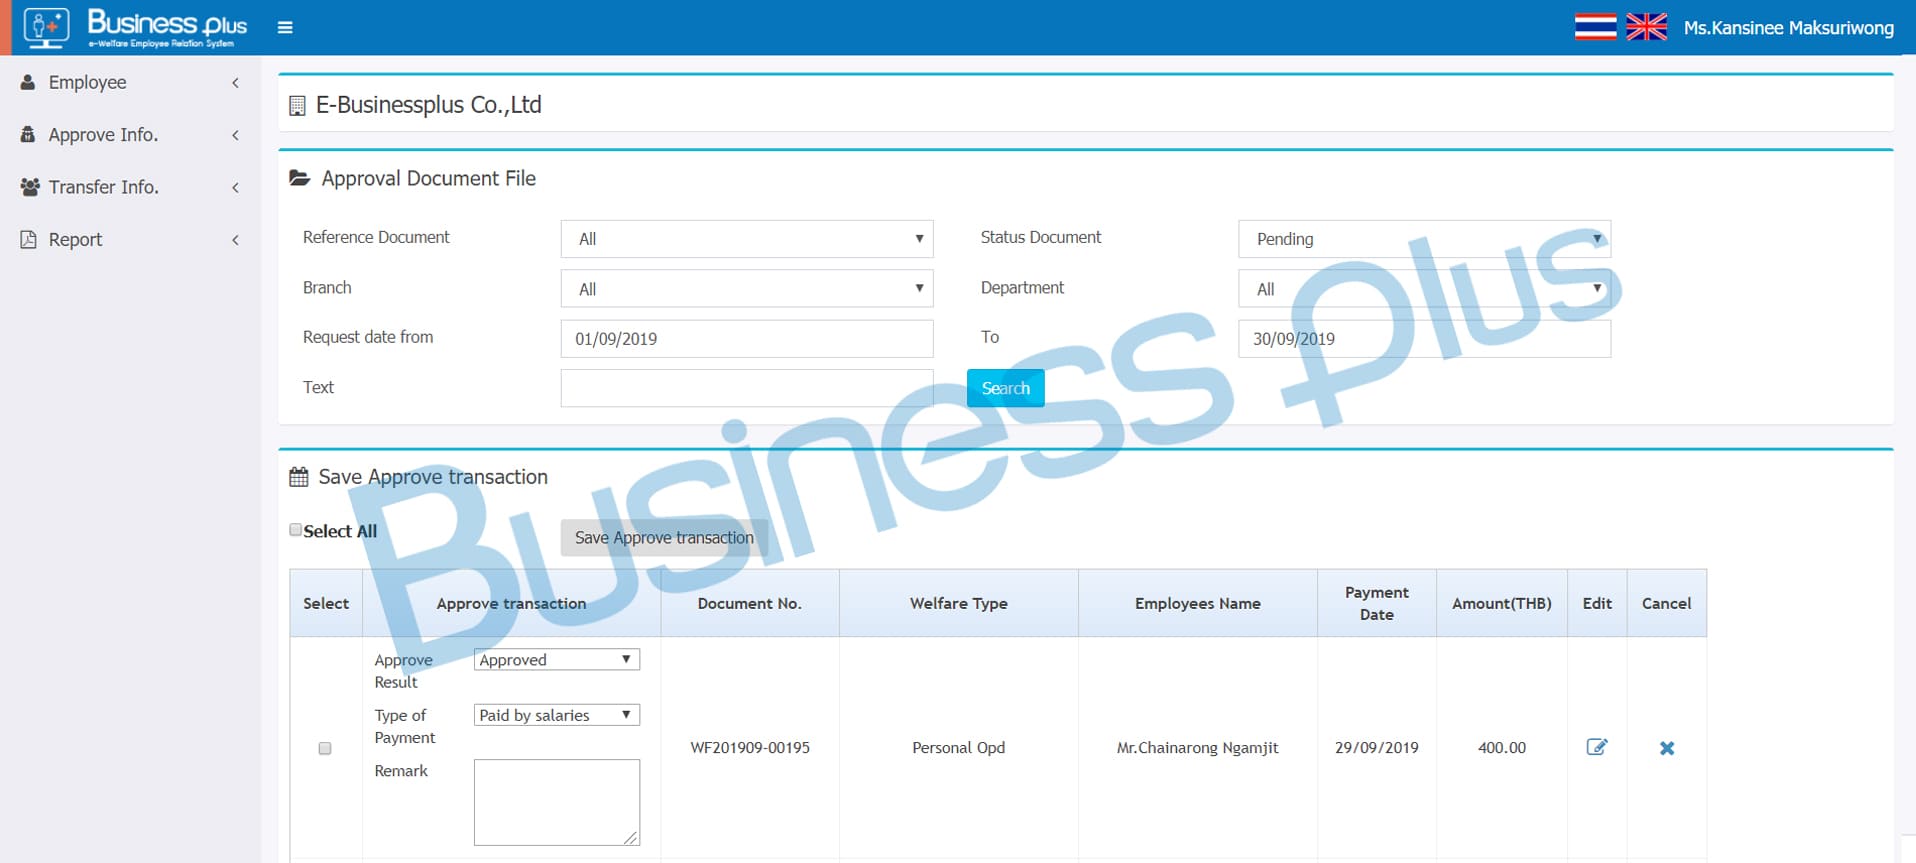This screenshot has height=863, width=1916.
Task: Click the company building icon
Action: [297, 105]
